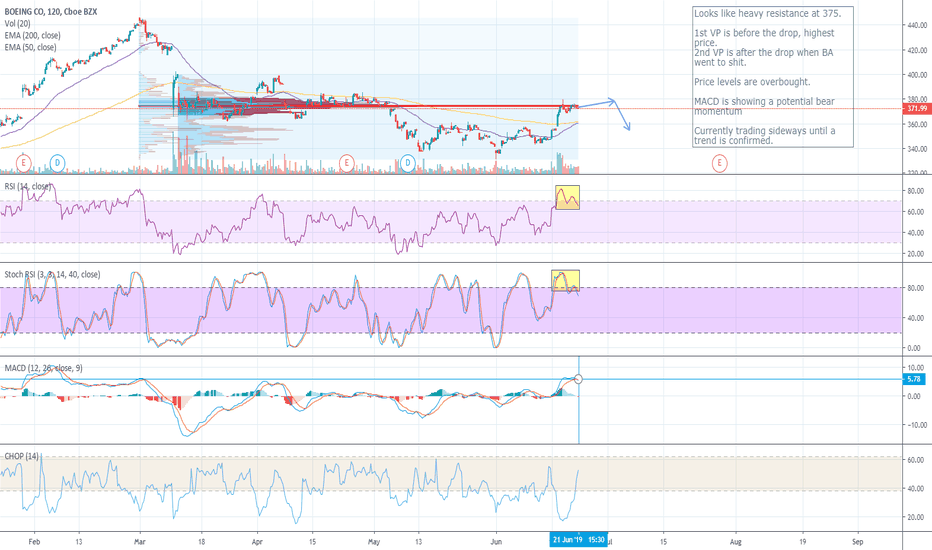Image resolution: width=932 pixels, height=550 pixels.
Task: Click the earnings E marker in late January
Action: coord(23,162)
